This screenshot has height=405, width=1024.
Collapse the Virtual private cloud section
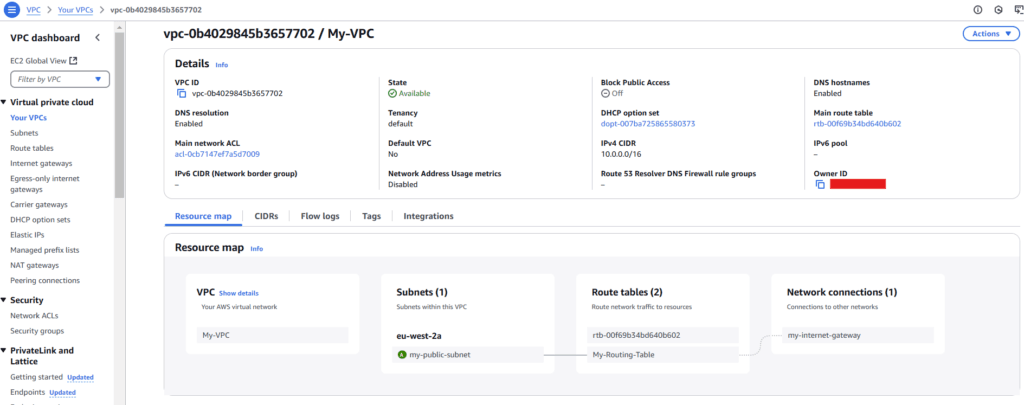4,102
